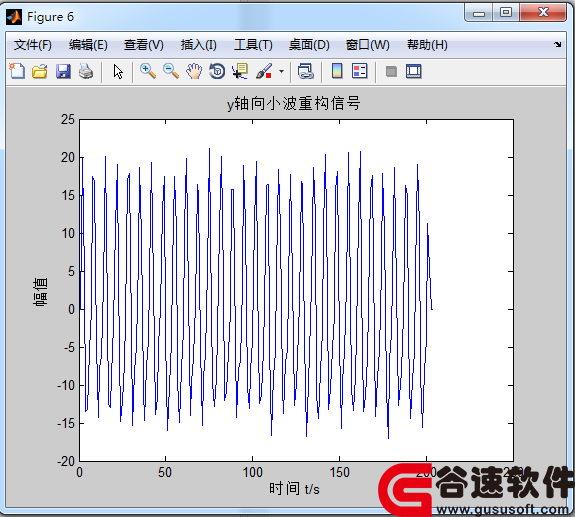575x517 pixels.
Task: Activate the Zoom In magnifier tool
Action: pos(148,71)
